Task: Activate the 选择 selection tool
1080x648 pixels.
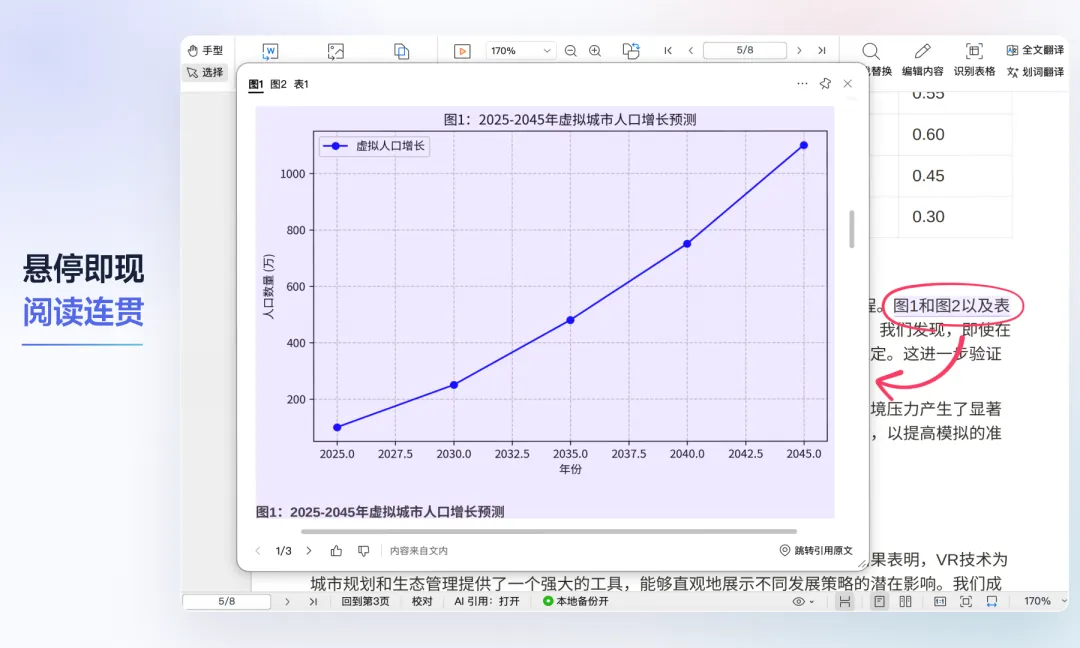Action: pyautogui.click(x=205, y=72)
